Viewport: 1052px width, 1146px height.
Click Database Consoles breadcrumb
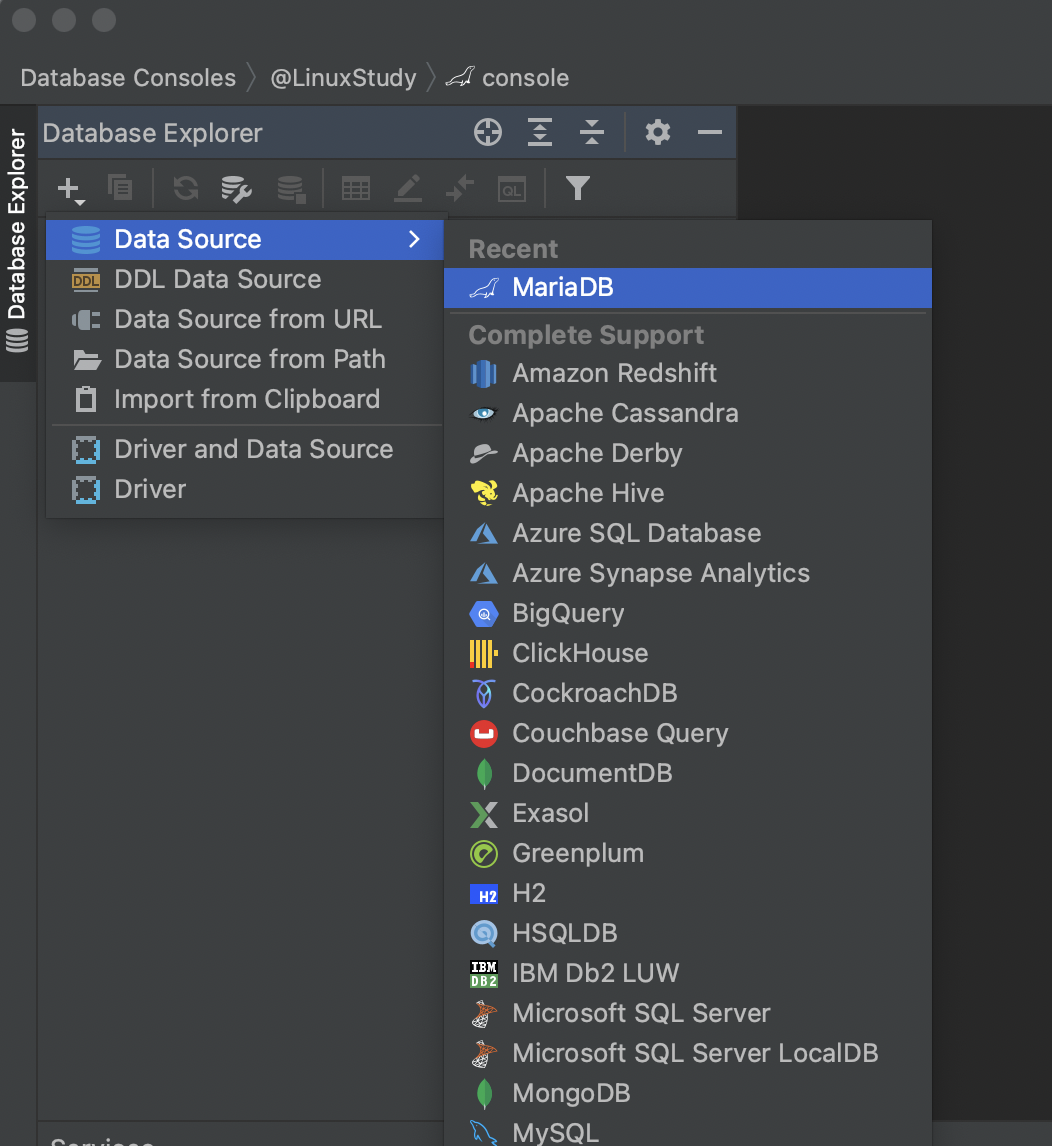pos(128,77)
